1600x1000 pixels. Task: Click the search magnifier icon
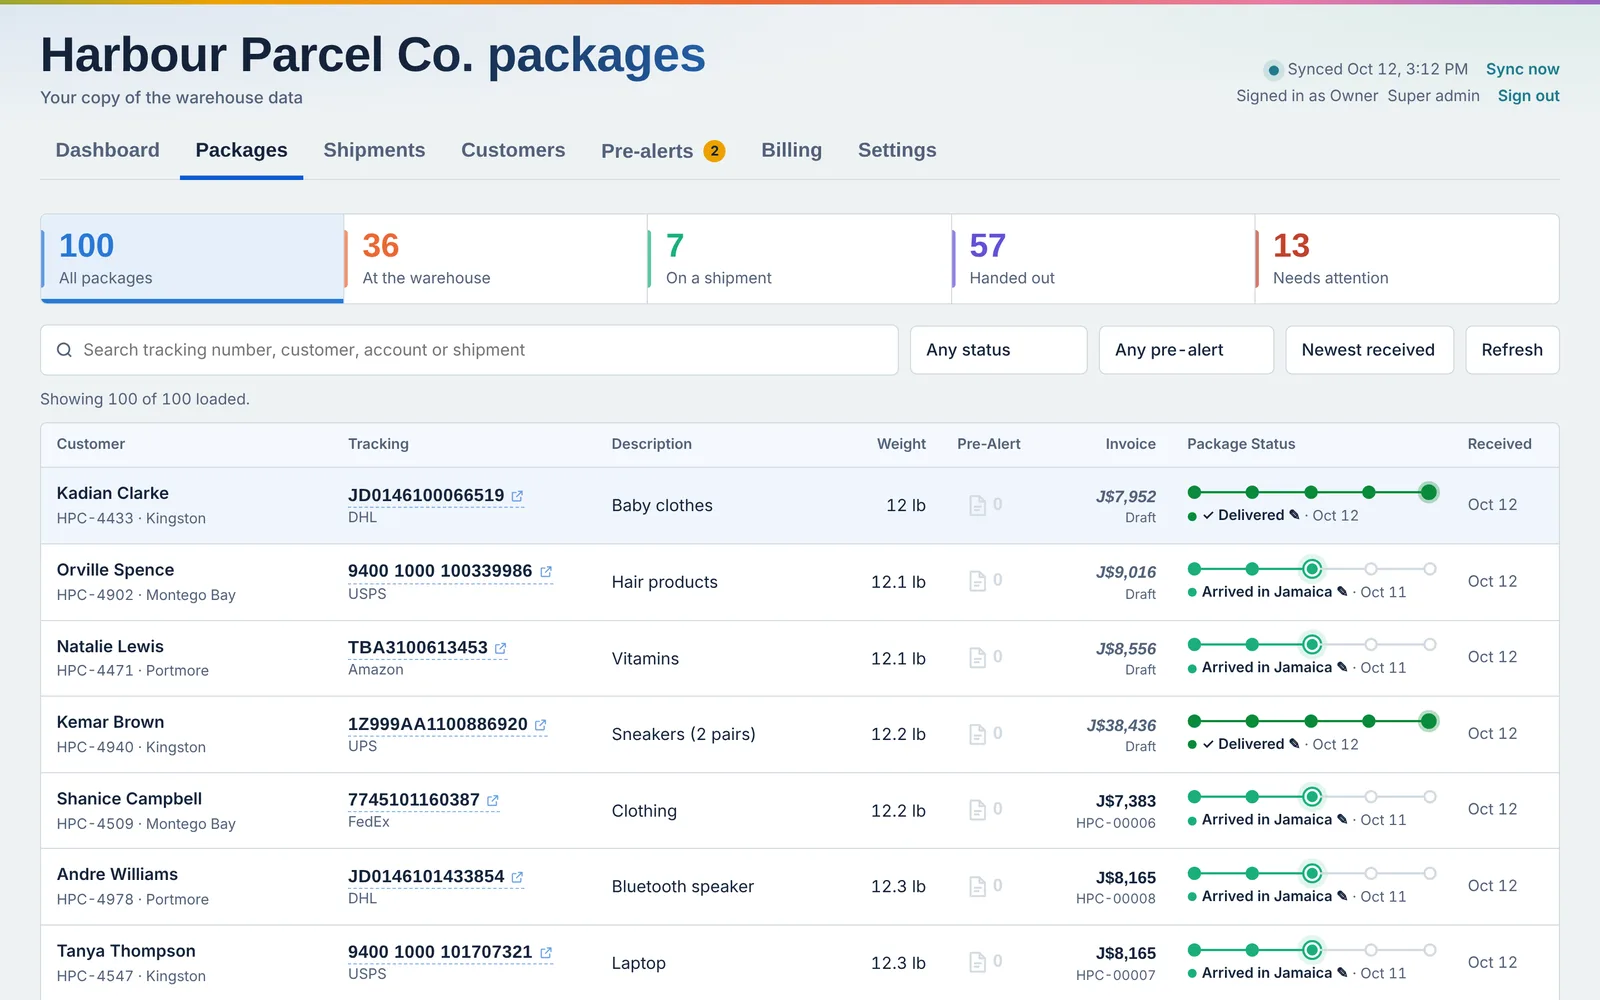(x=64, y=350)
